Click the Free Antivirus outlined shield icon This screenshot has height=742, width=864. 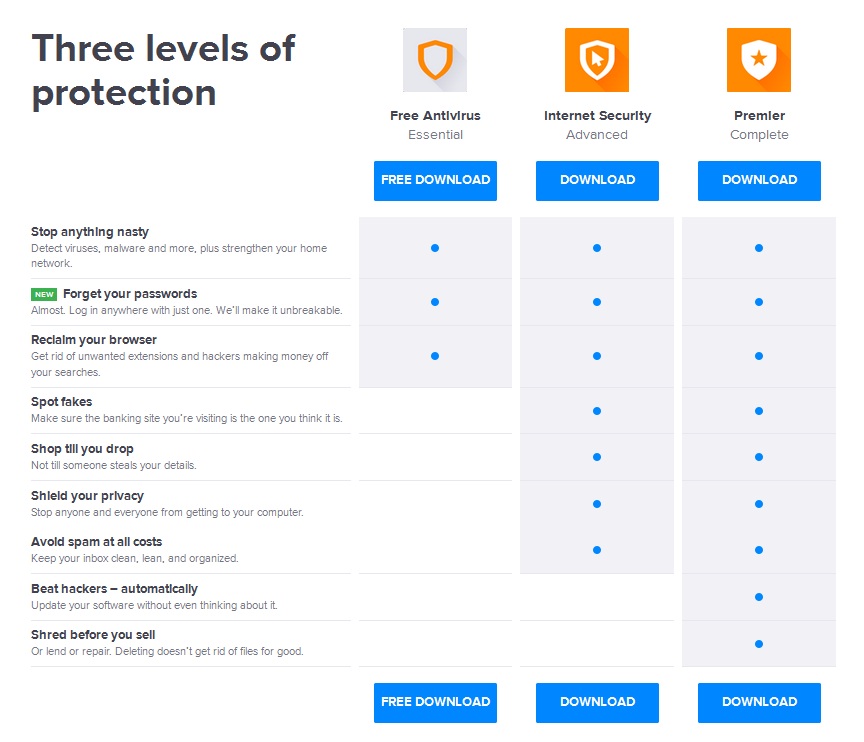[435, 60]
